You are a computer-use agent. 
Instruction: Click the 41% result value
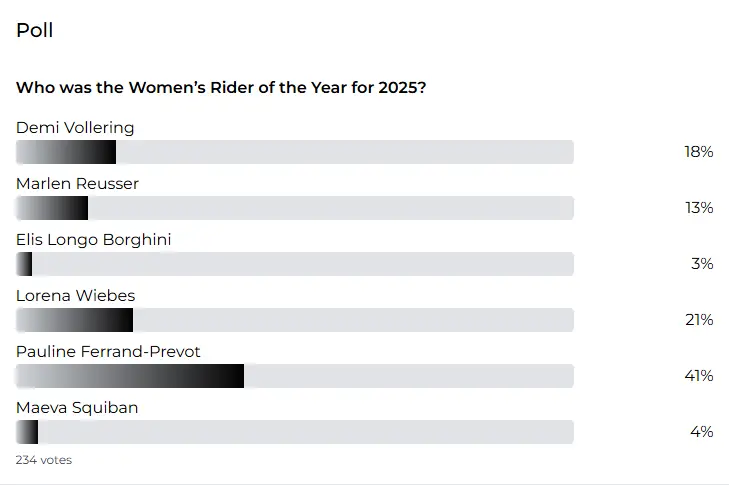[x=698, y=376]
